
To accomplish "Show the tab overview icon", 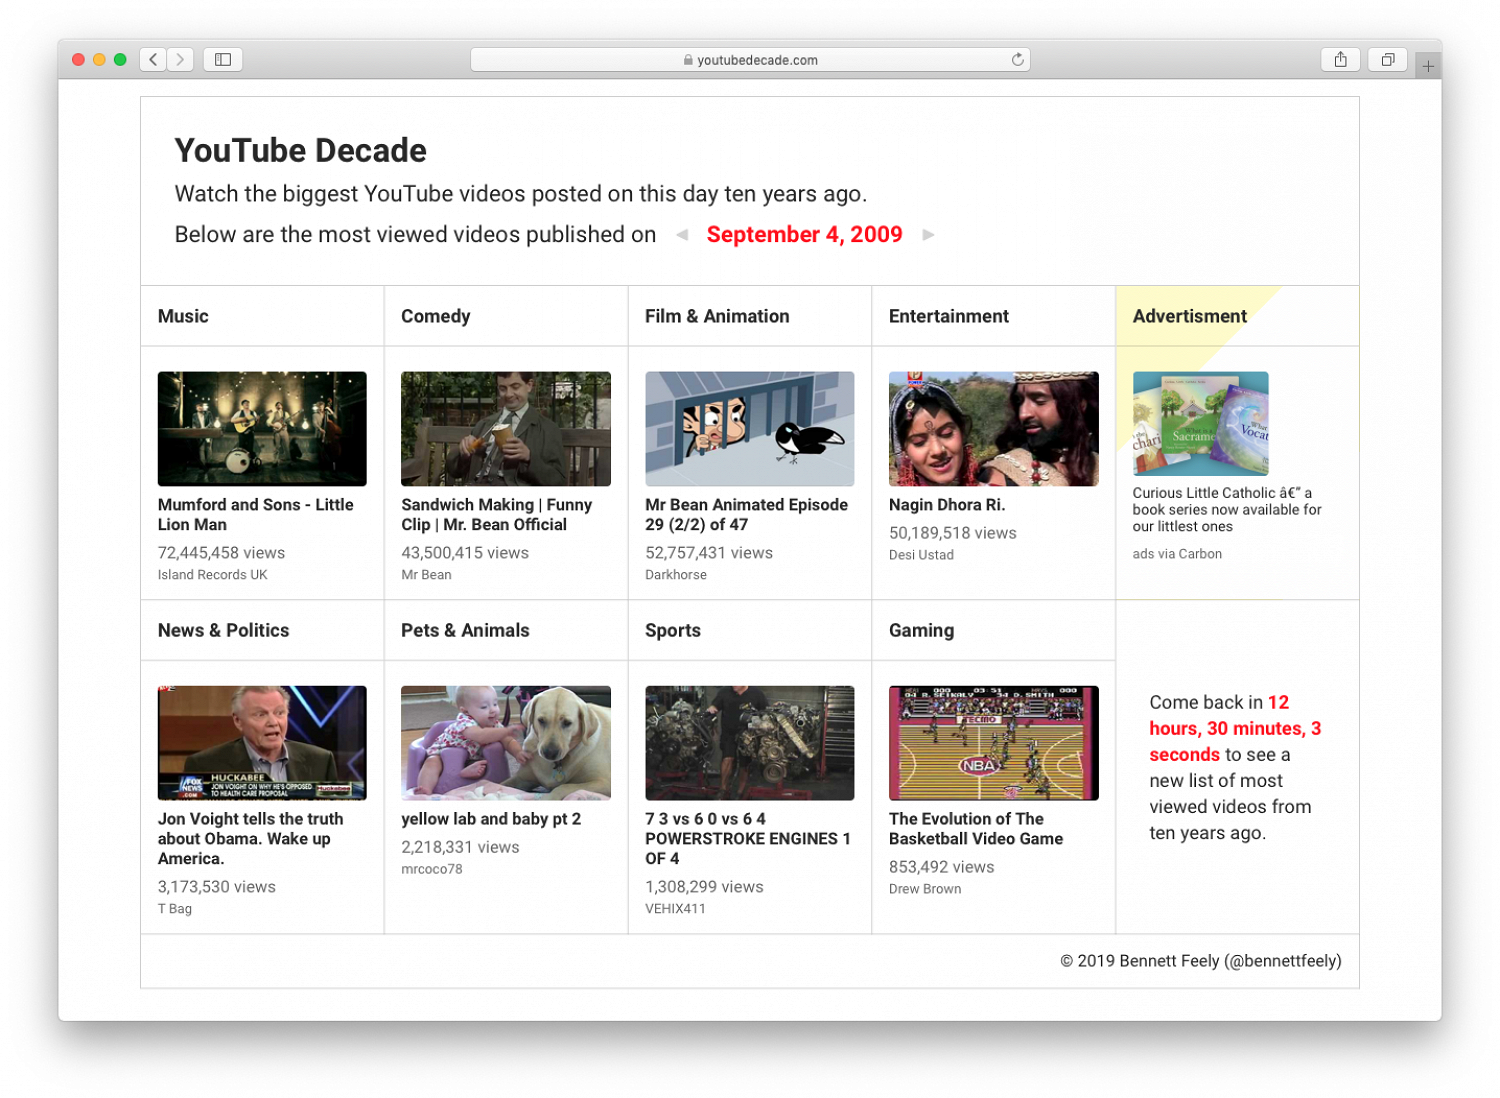I will (1388, 60).
